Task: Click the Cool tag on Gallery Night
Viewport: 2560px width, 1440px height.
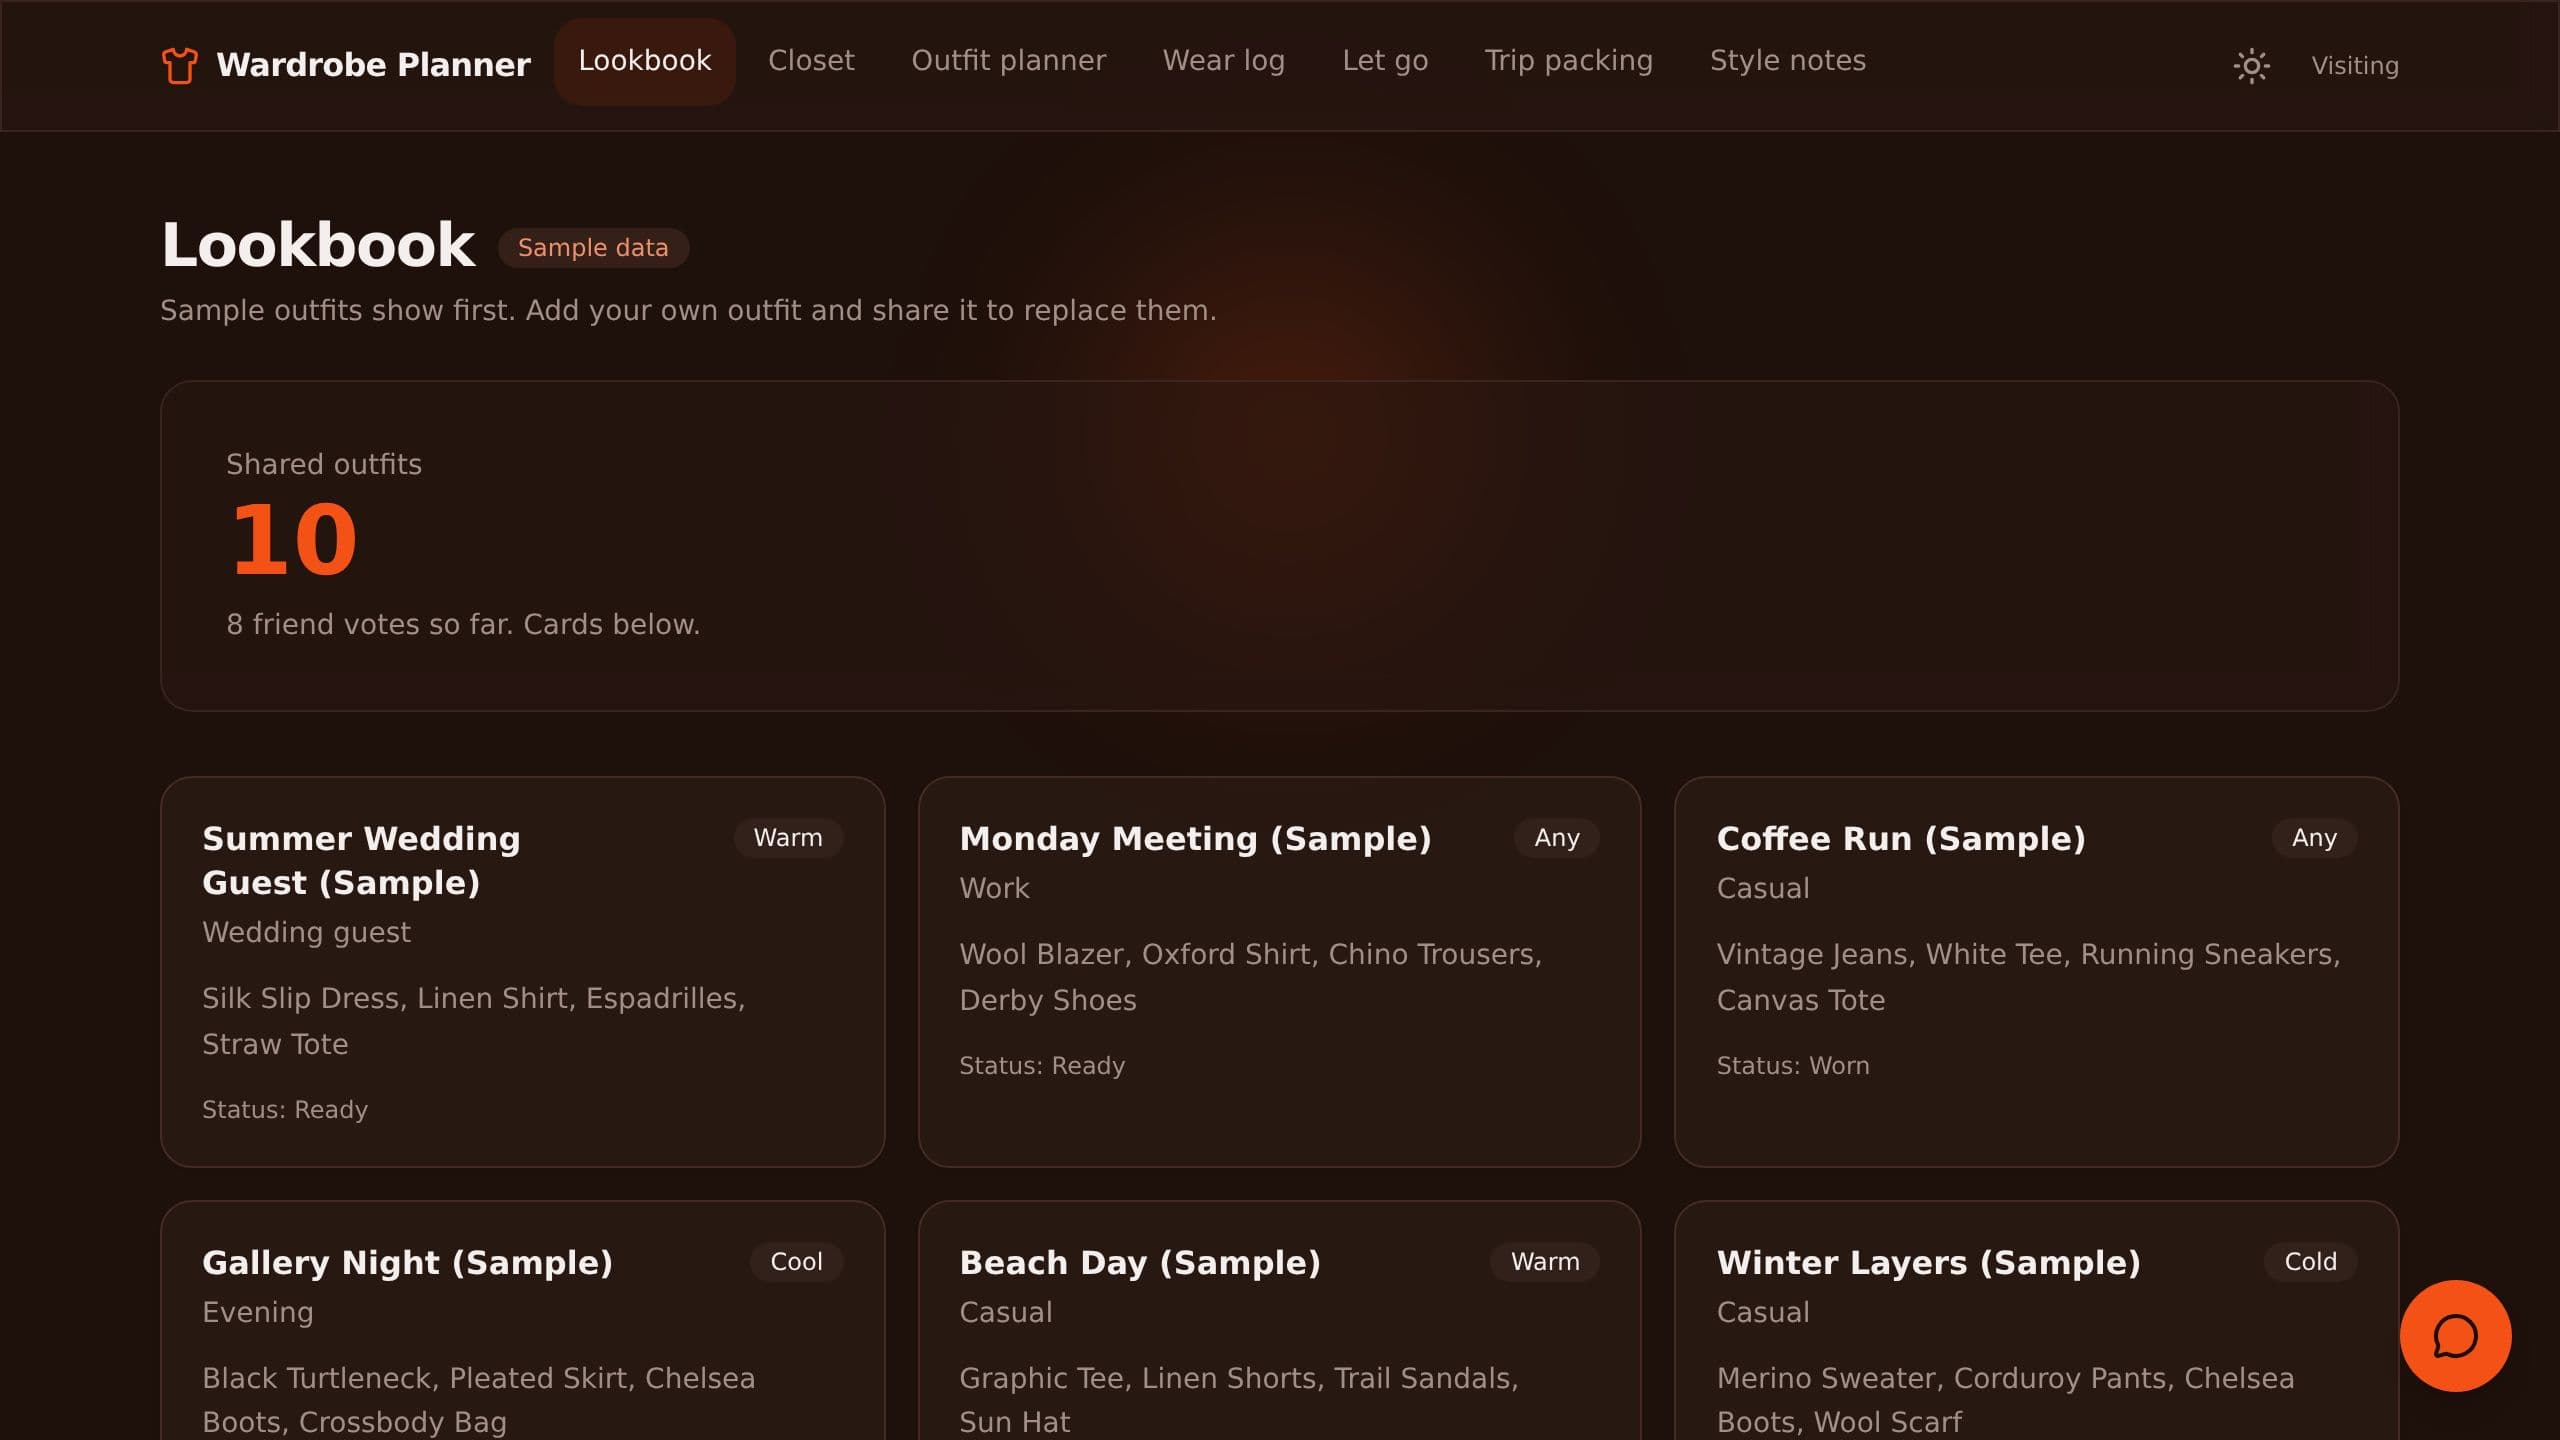Action: point(796,1262)
